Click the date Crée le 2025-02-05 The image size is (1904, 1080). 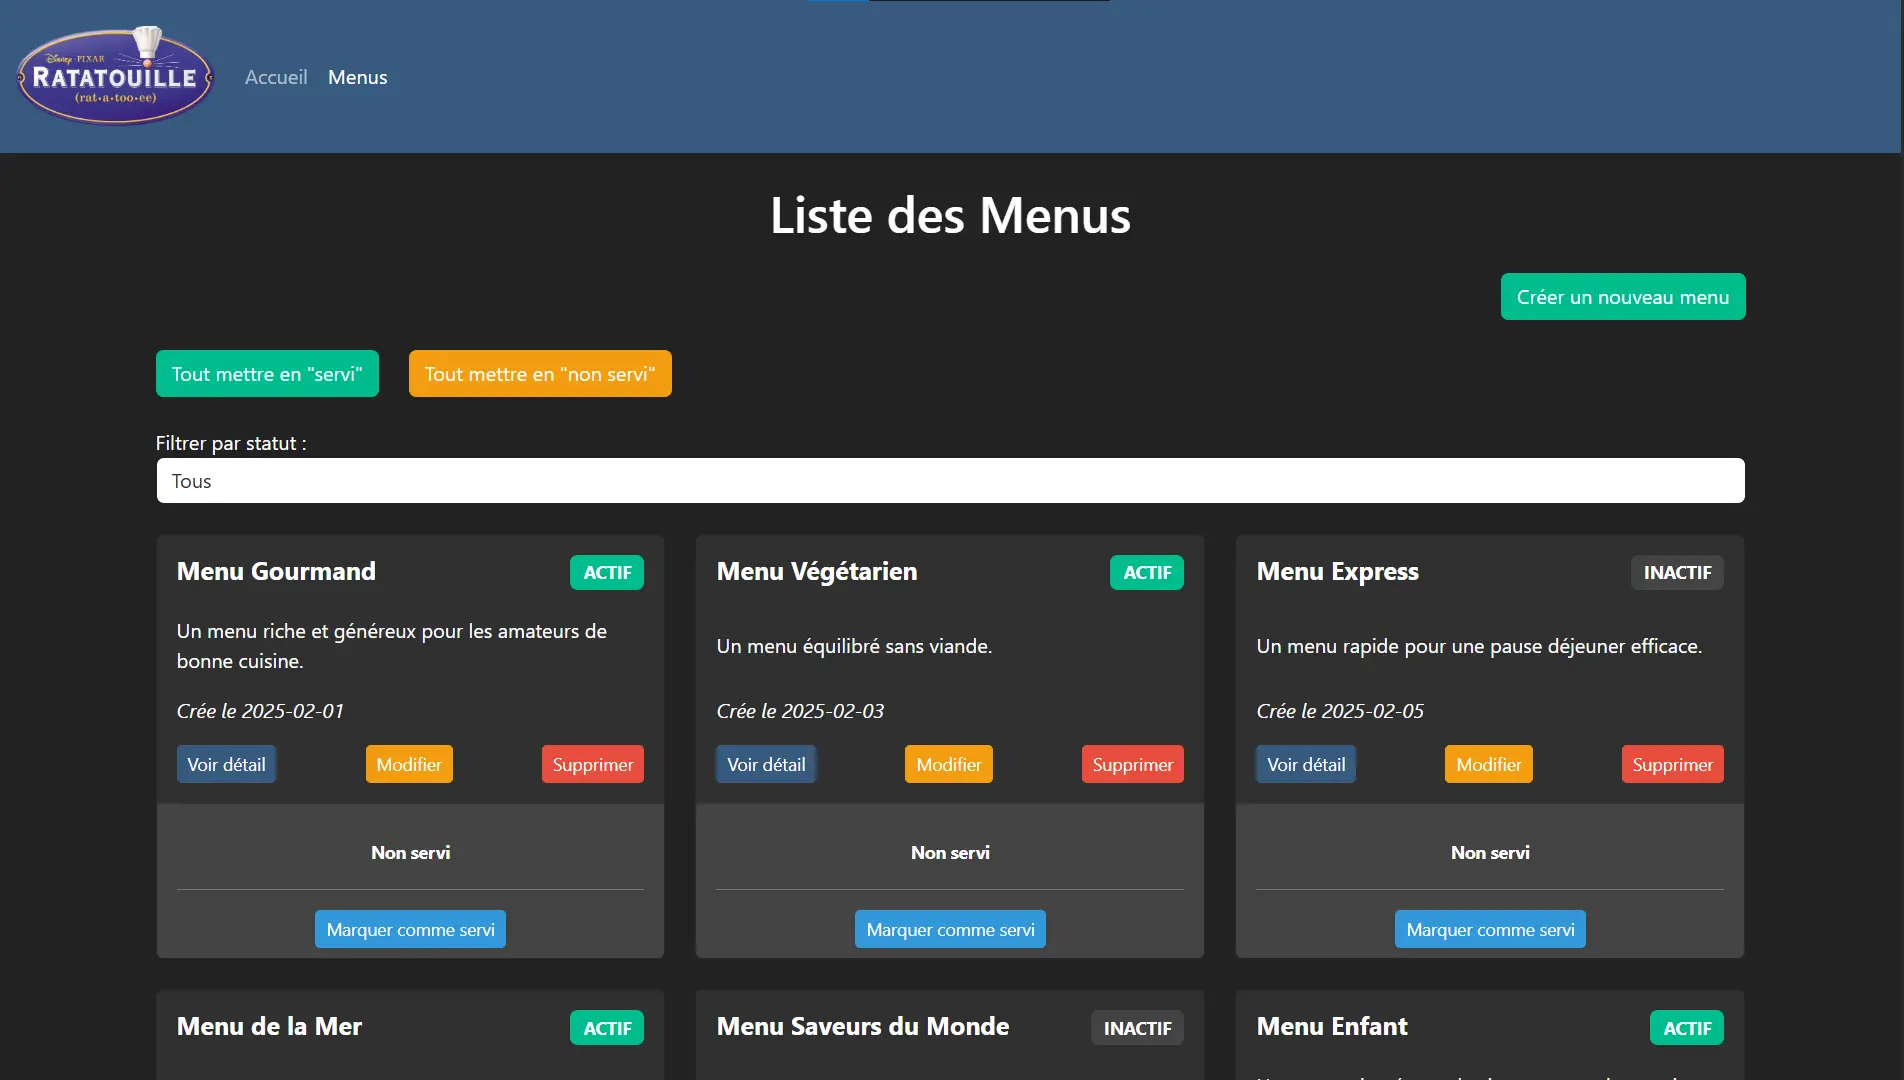1340,711
